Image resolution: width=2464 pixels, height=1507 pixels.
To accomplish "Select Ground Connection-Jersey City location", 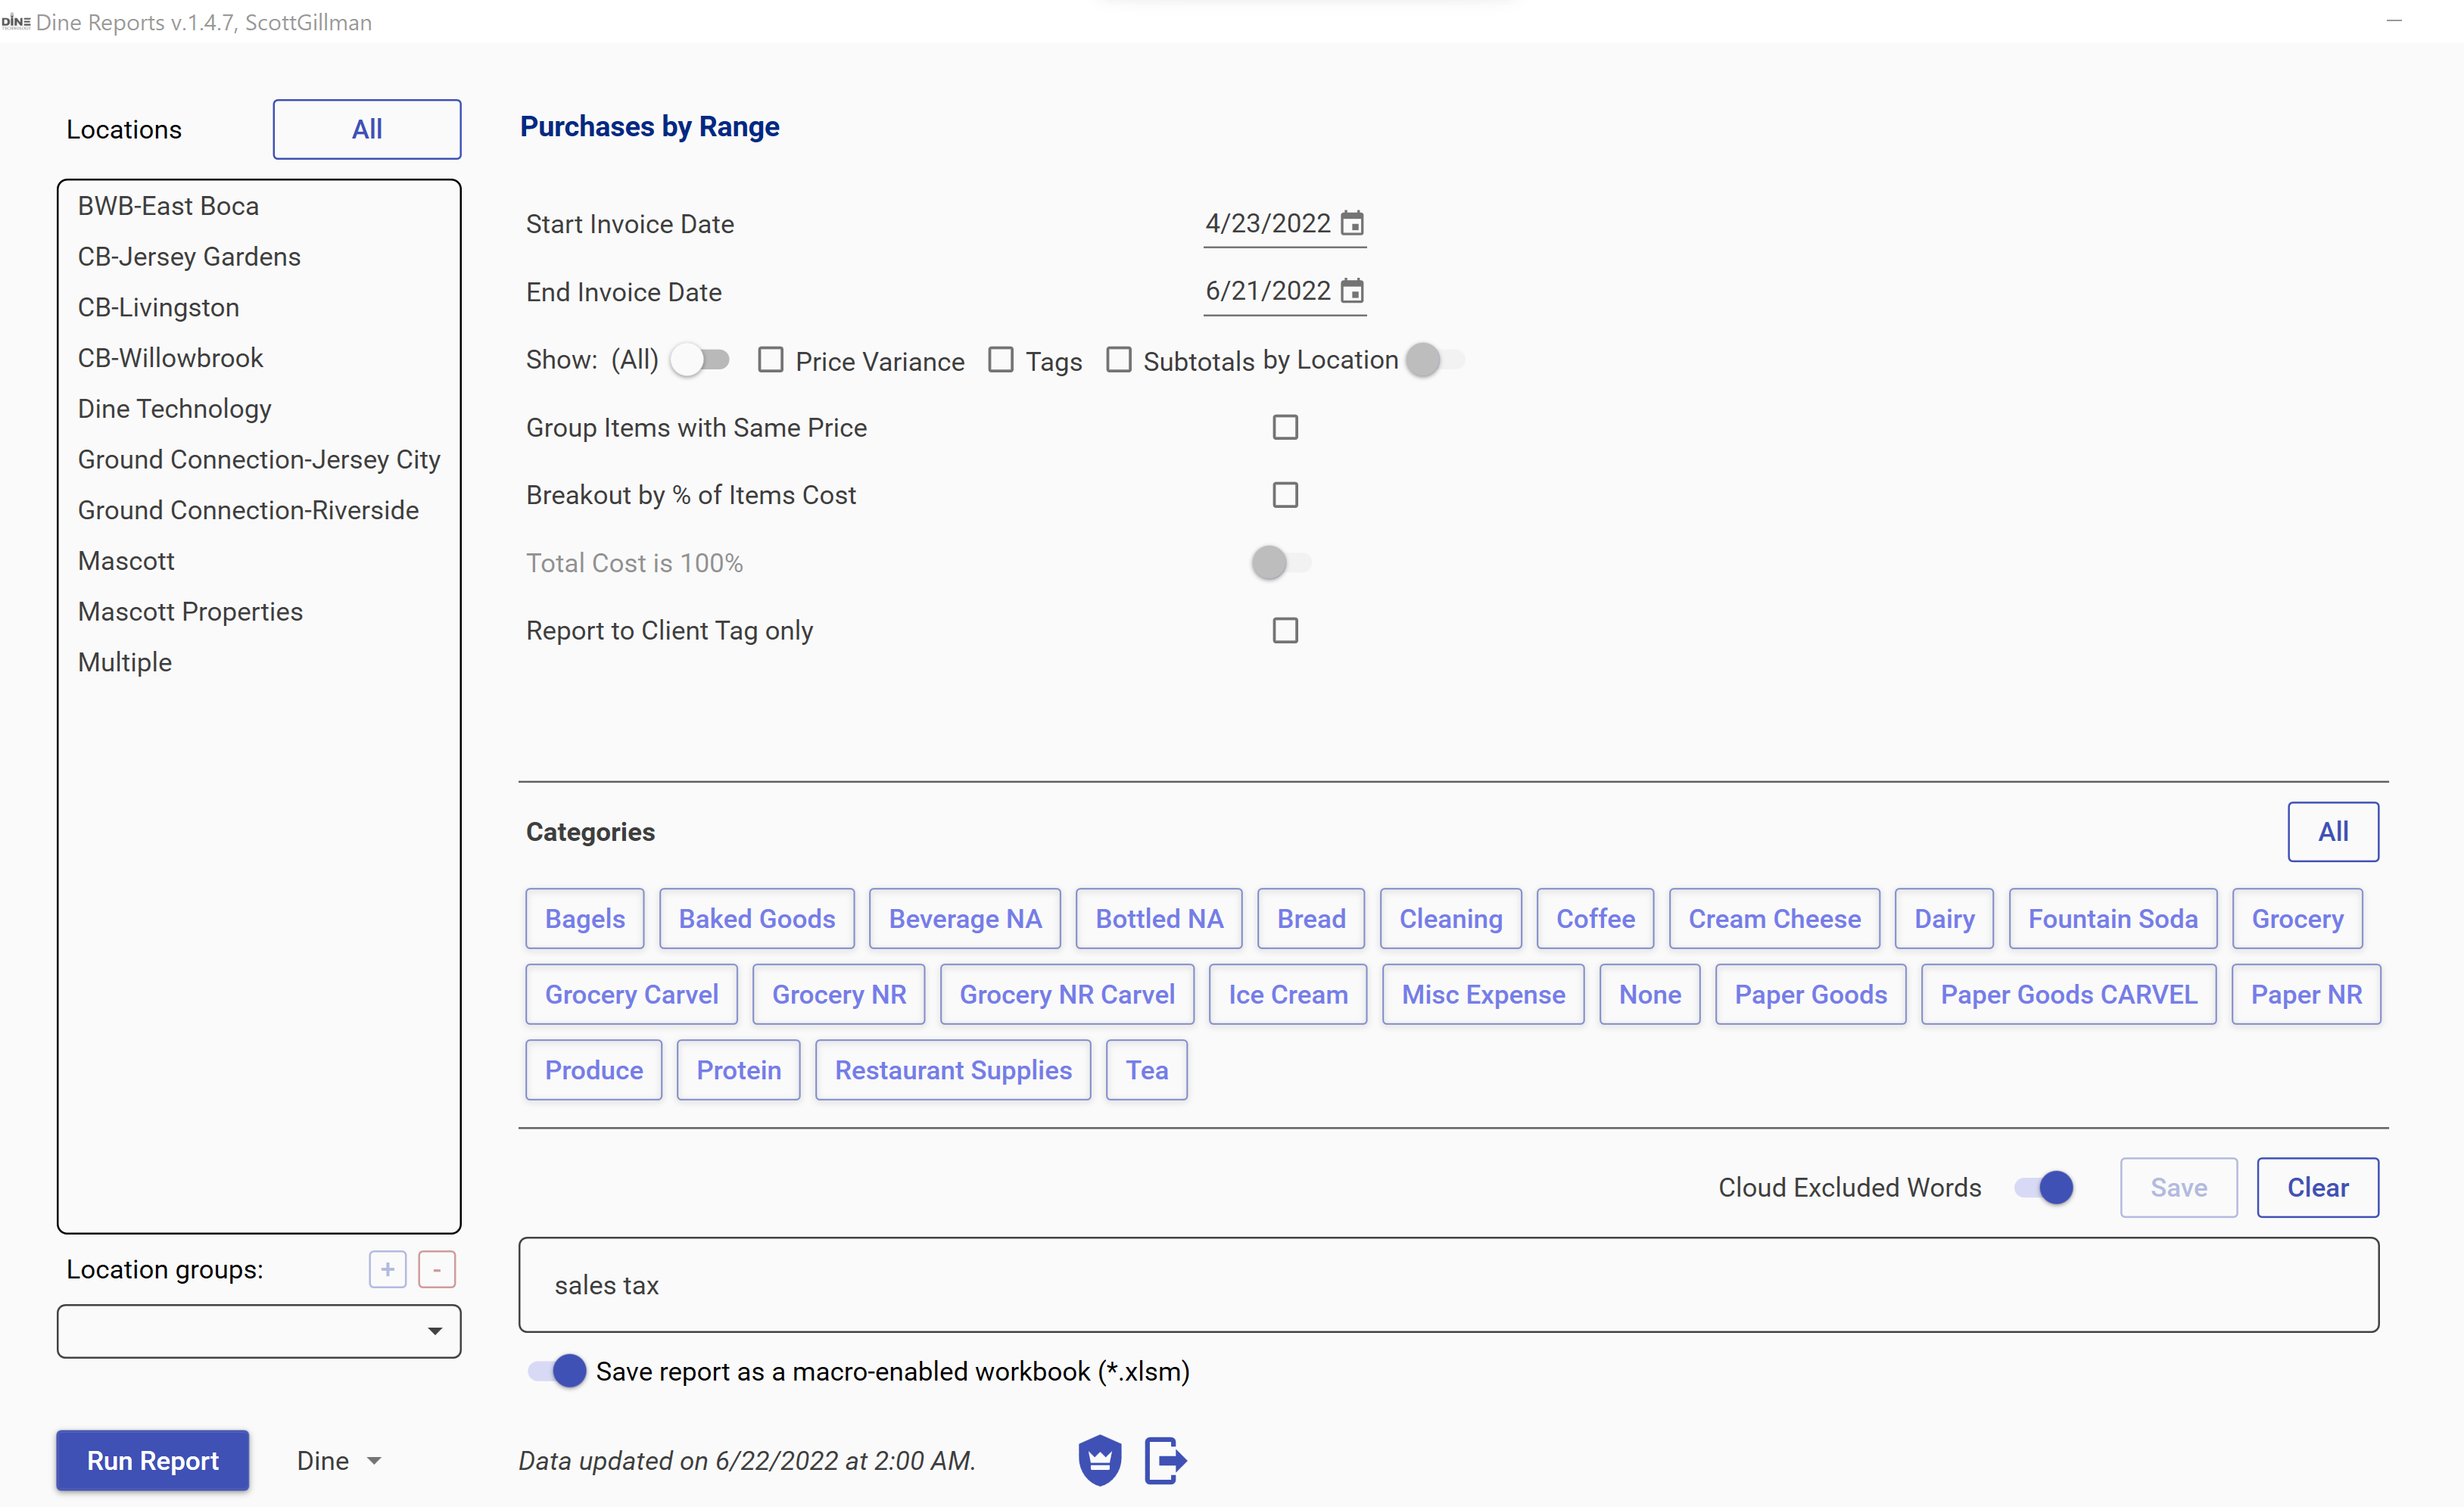I will [259, 460].
